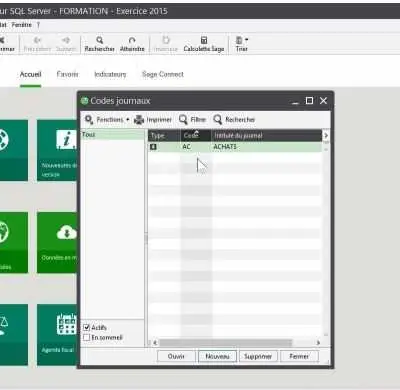The width and height of the screenshot is (400, 390).
Task: Click the Filtrer icon in Codes journaux
Action: click(x=183, y=119)
